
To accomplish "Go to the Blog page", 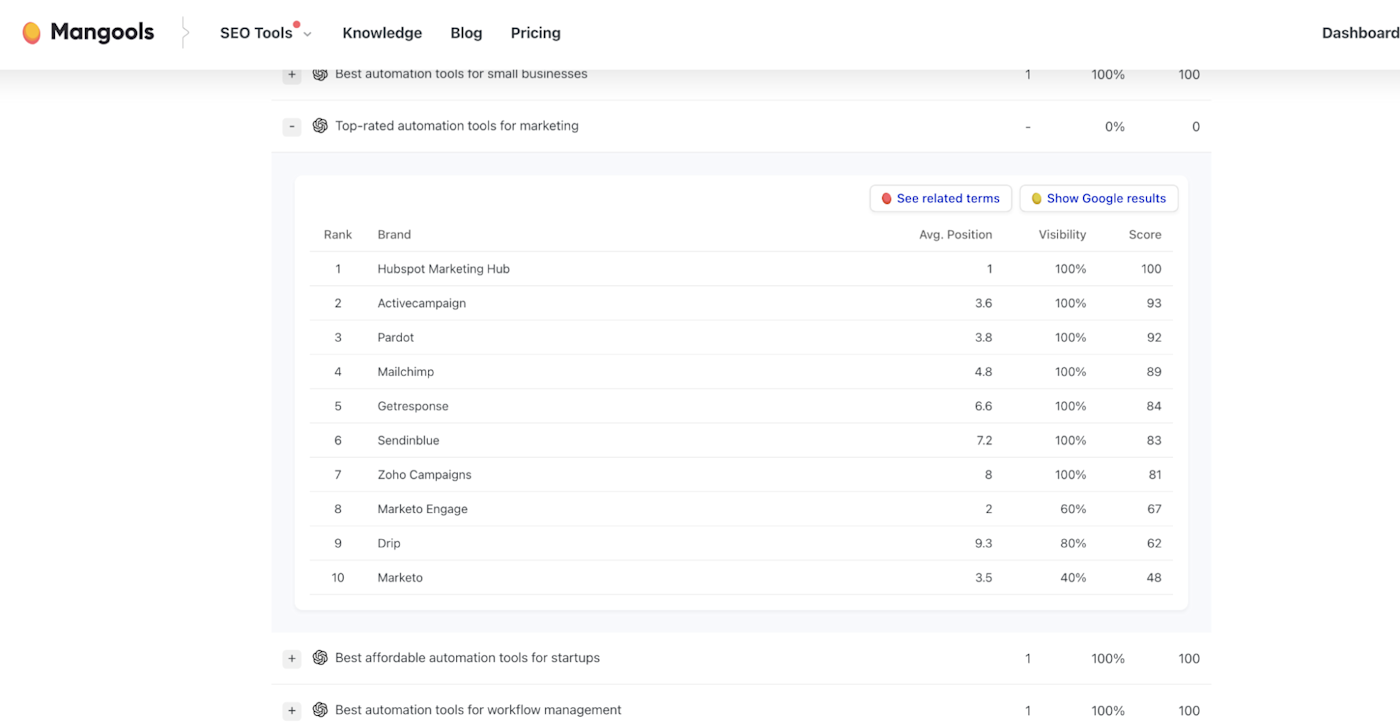I will point(466,33).
